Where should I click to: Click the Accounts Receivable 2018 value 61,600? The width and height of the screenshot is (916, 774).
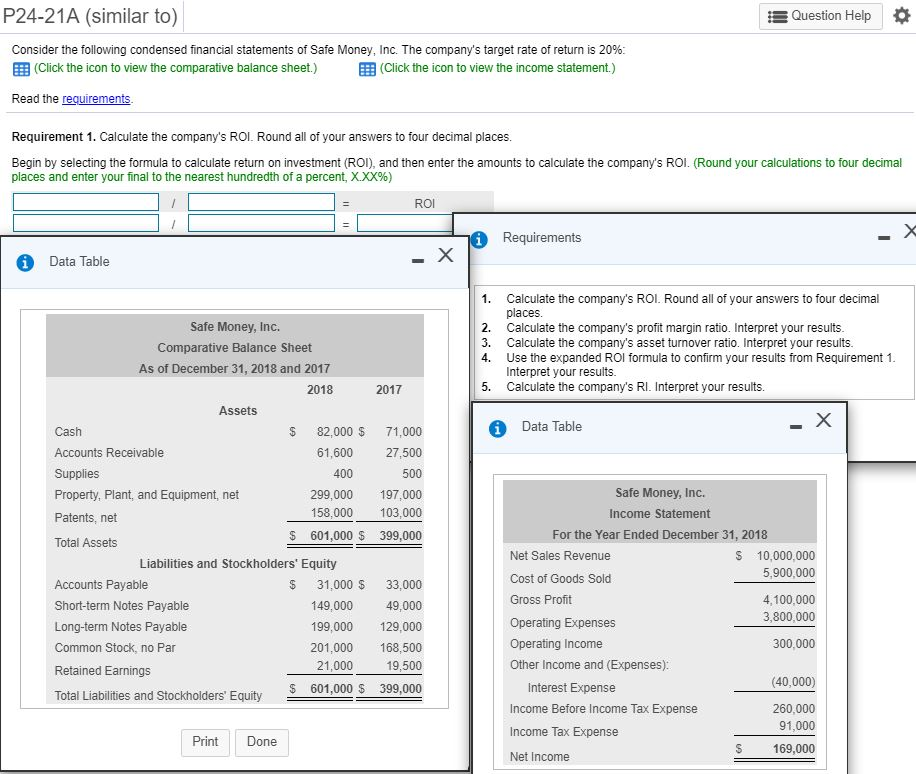click(335, 453)
